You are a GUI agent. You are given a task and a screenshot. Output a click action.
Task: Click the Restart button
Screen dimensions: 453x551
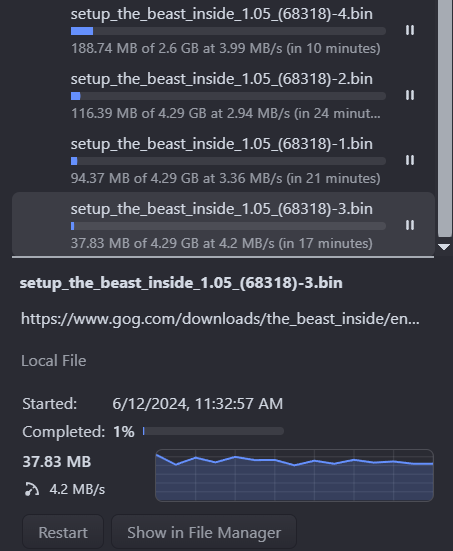tap(63, 532)
